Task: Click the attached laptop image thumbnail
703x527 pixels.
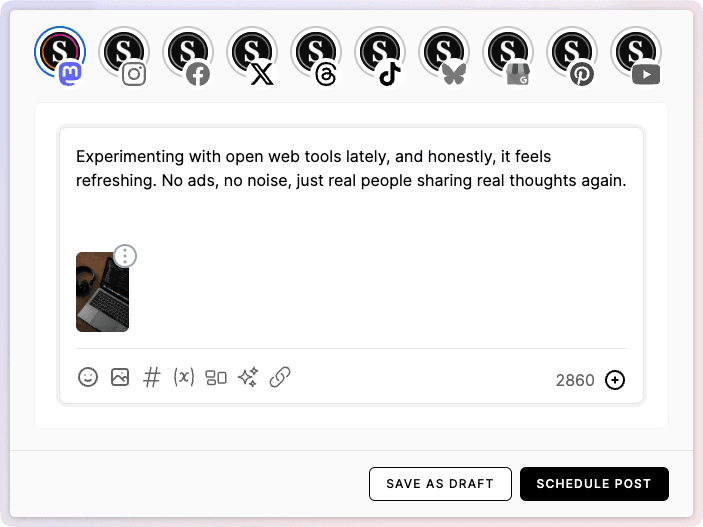Action: (x=102, y=292)
